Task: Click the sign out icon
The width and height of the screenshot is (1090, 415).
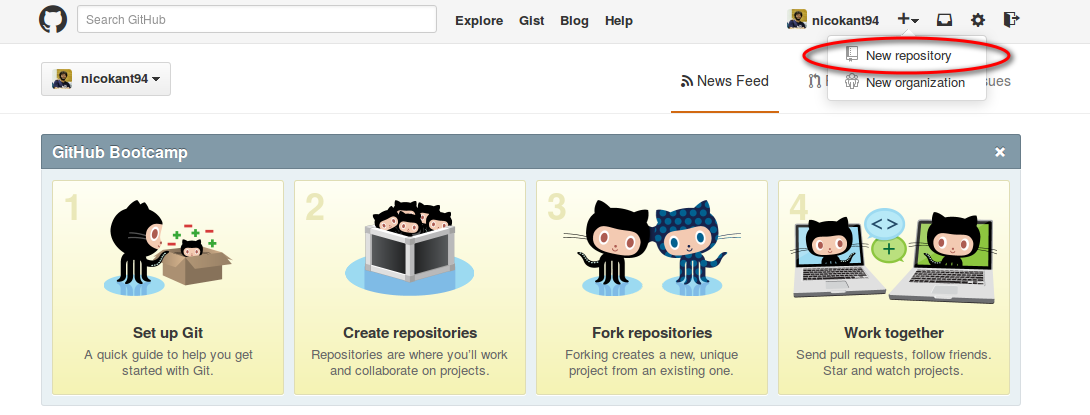Action: [1011, 19]
